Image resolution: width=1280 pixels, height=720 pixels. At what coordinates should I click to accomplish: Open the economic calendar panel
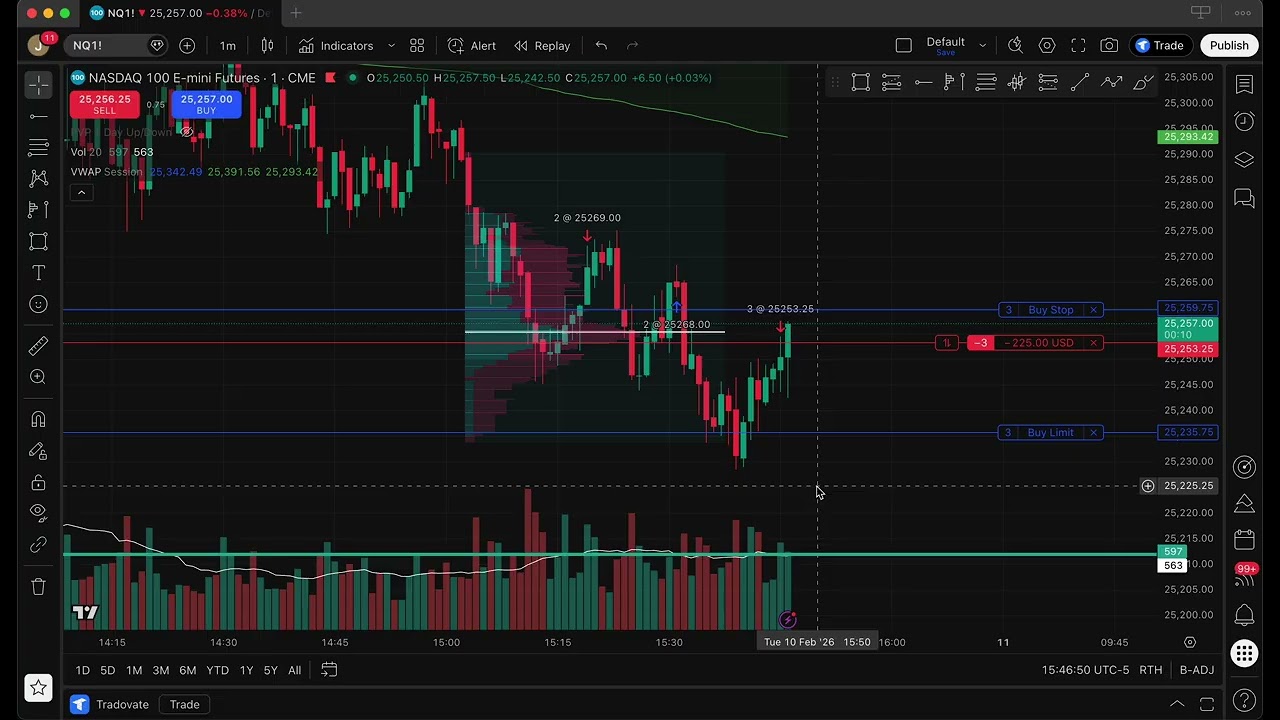1244,541
